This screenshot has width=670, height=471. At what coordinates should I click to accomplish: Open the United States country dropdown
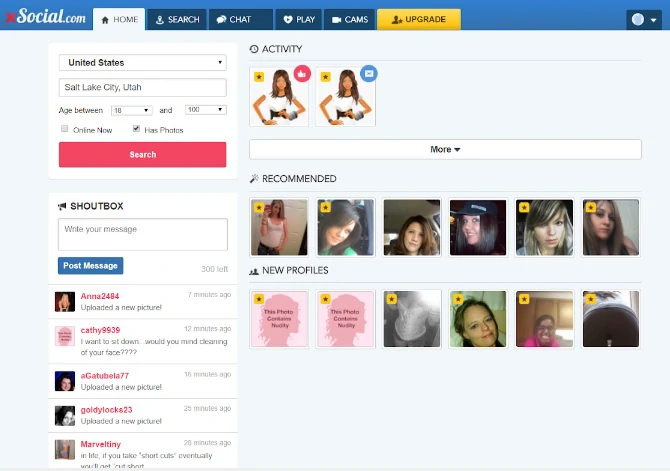142,63
